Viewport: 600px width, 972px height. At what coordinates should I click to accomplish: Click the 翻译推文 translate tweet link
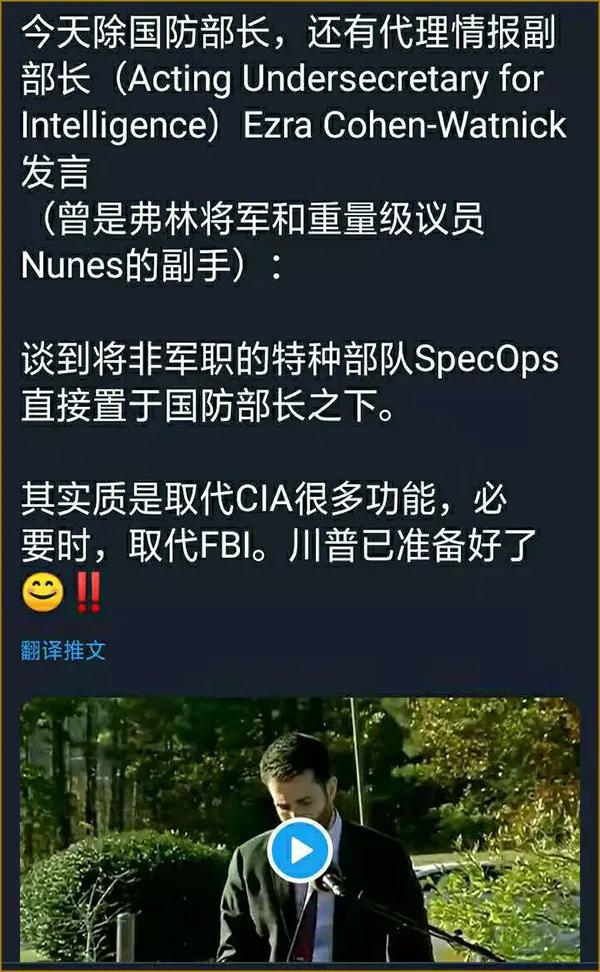point(63,650)
